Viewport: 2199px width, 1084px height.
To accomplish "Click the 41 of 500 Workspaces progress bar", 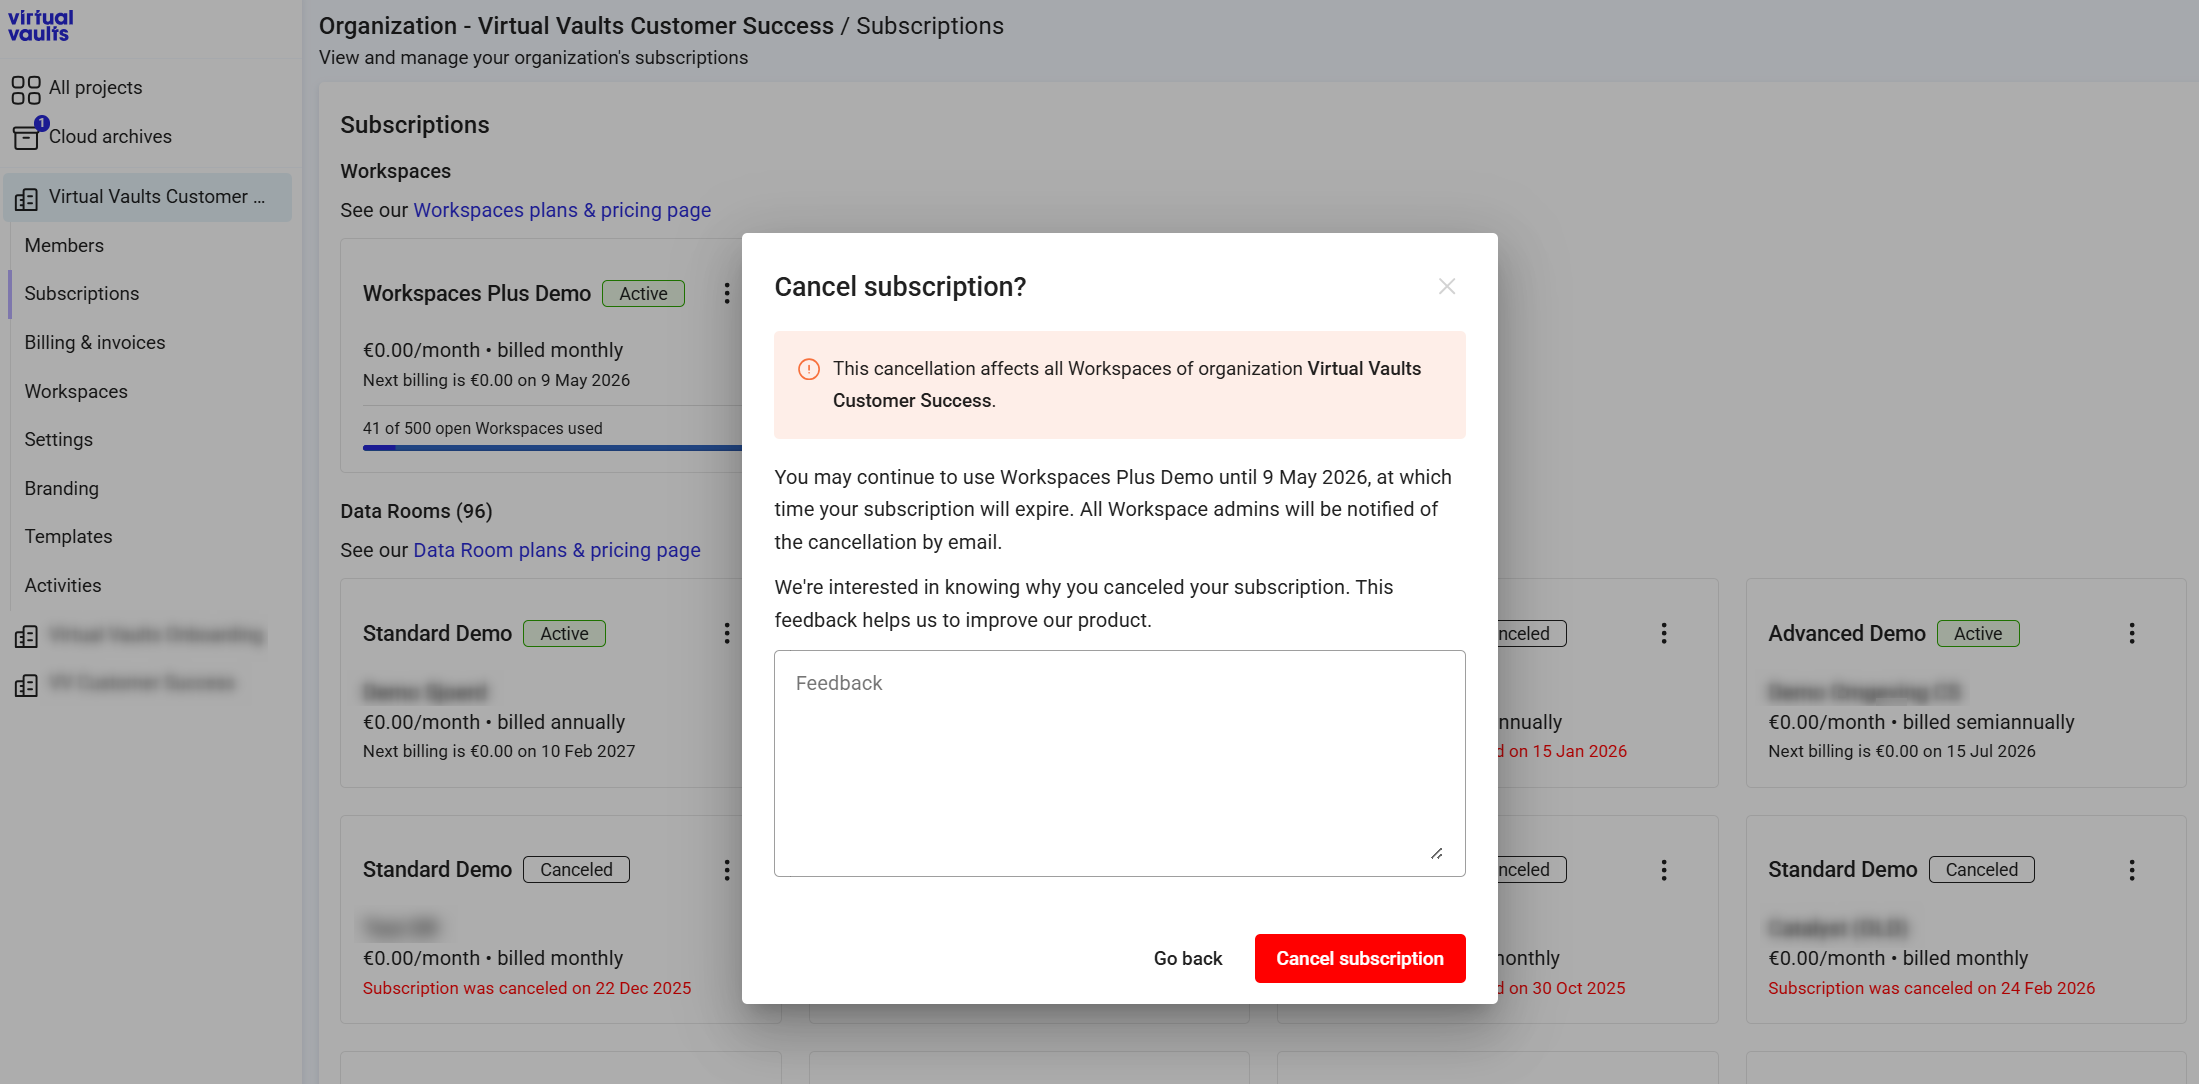I will pyautogui.click(x=552, y=448).
